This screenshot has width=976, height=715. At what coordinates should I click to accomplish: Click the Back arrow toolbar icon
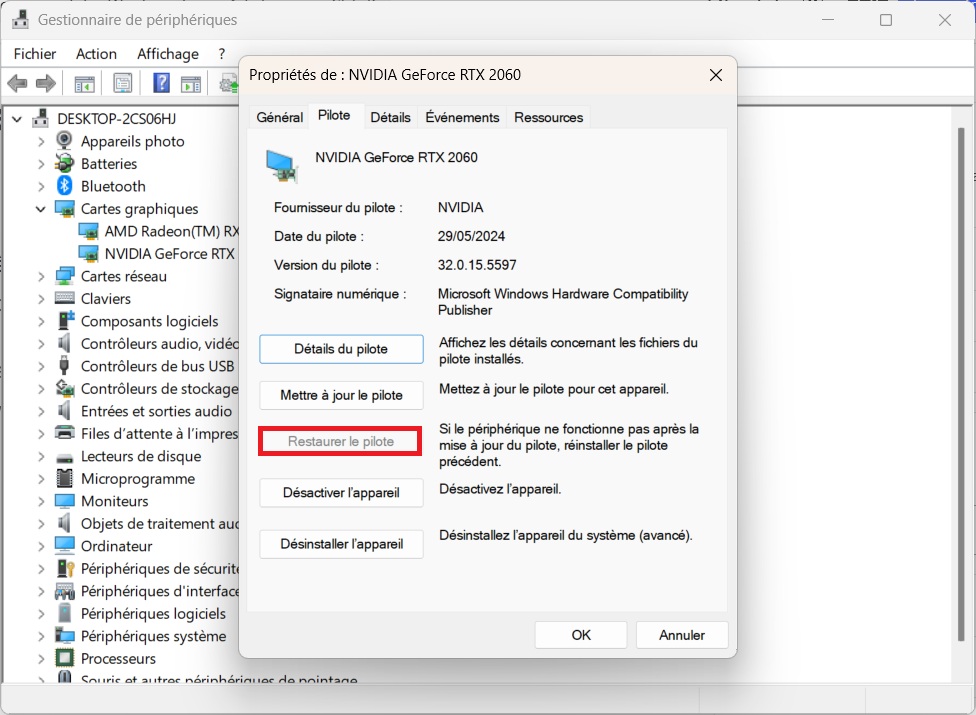click(x=17, y=83)
